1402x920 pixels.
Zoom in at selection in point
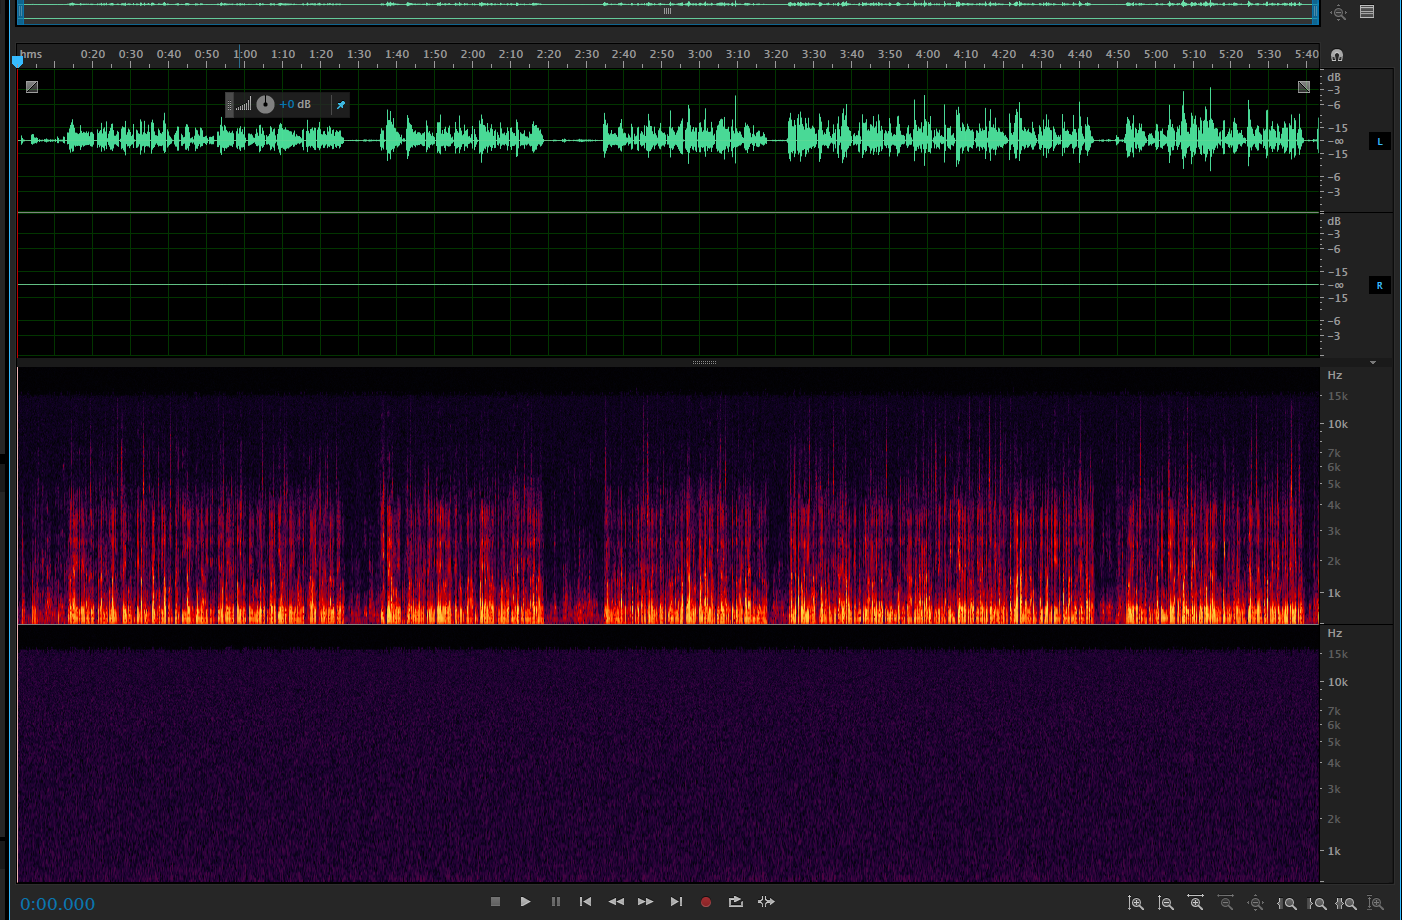click(1287, 903)
